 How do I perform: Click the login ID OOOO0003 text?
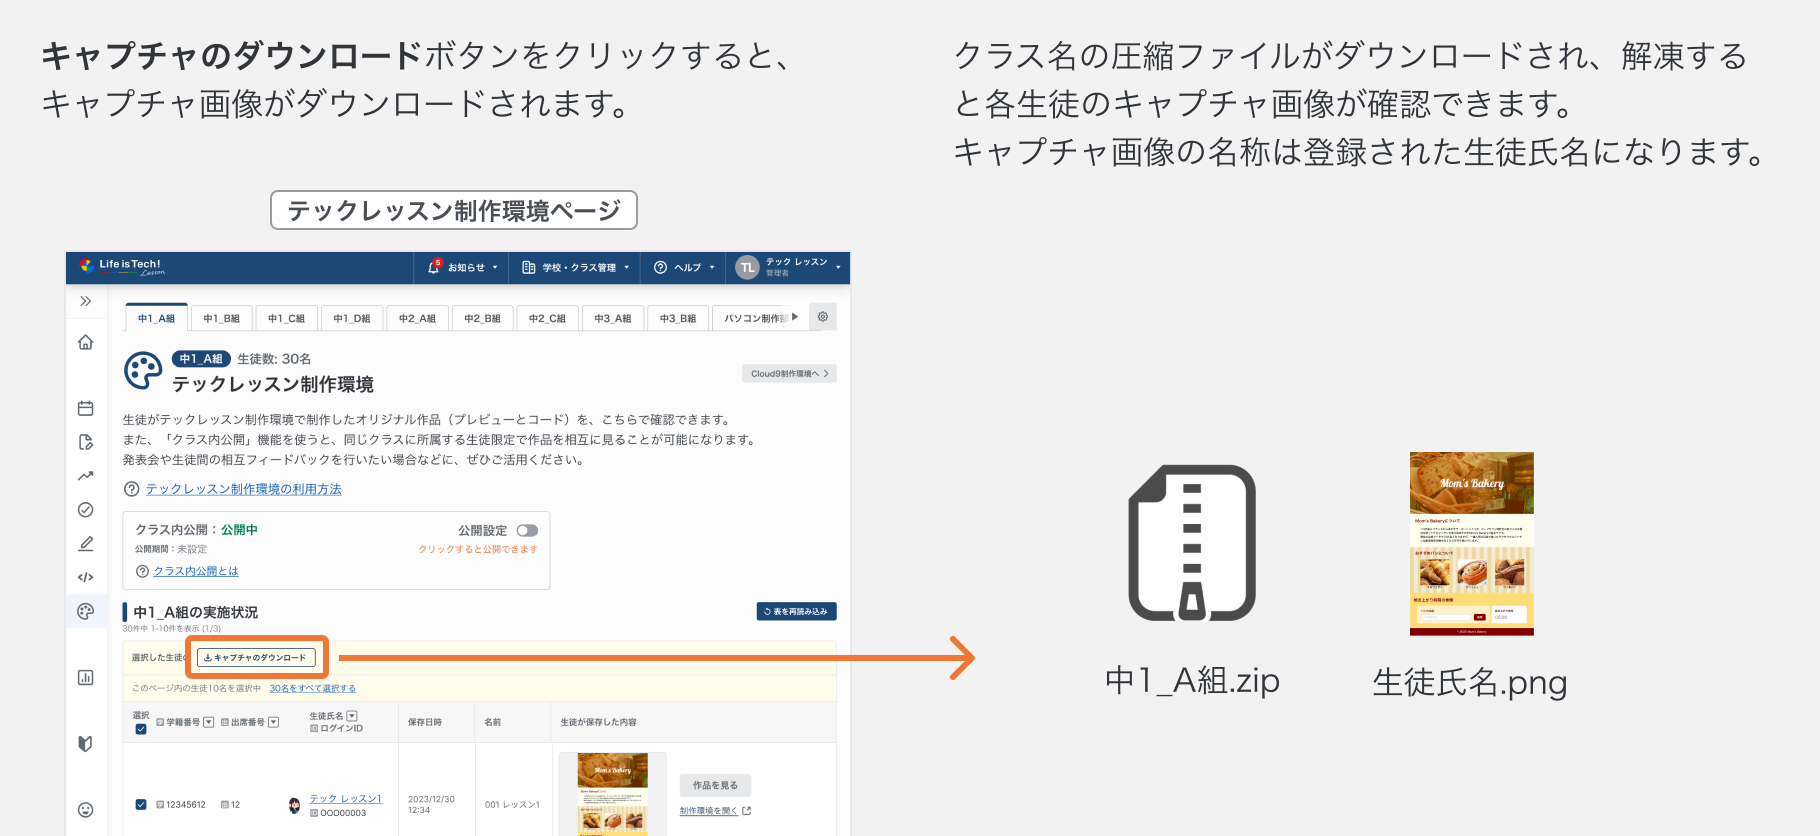click(x=343, y=813)
